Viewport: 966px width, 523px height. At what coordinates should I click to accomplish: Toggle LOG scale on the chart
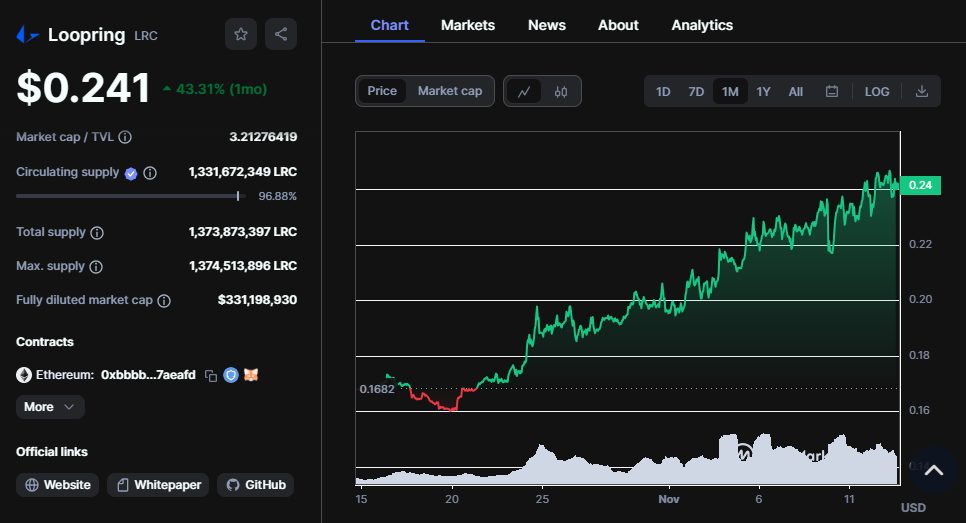[x=877, y=91]
